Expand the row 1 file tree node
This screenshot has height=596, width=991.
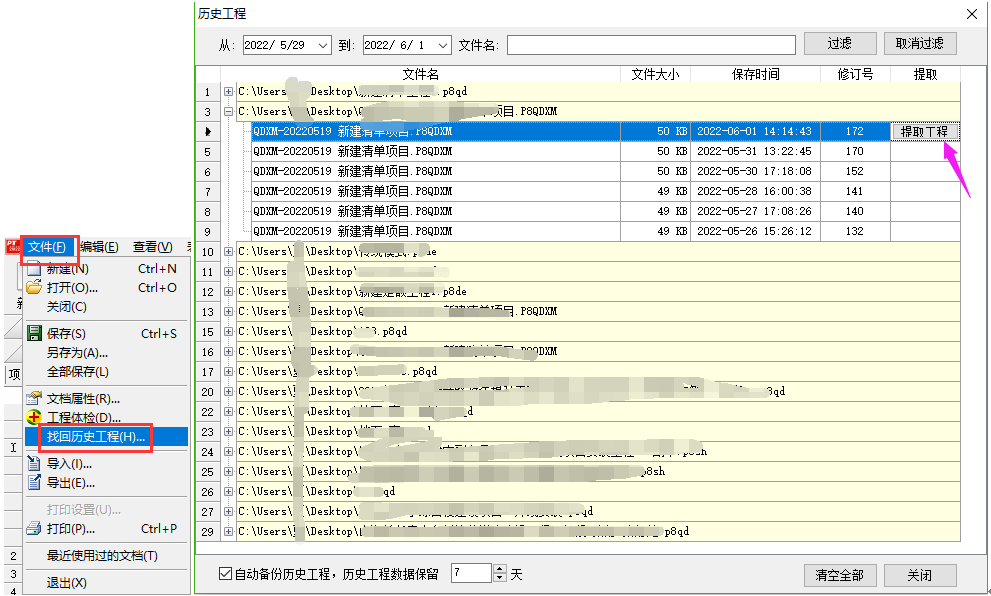pos(228,92)
